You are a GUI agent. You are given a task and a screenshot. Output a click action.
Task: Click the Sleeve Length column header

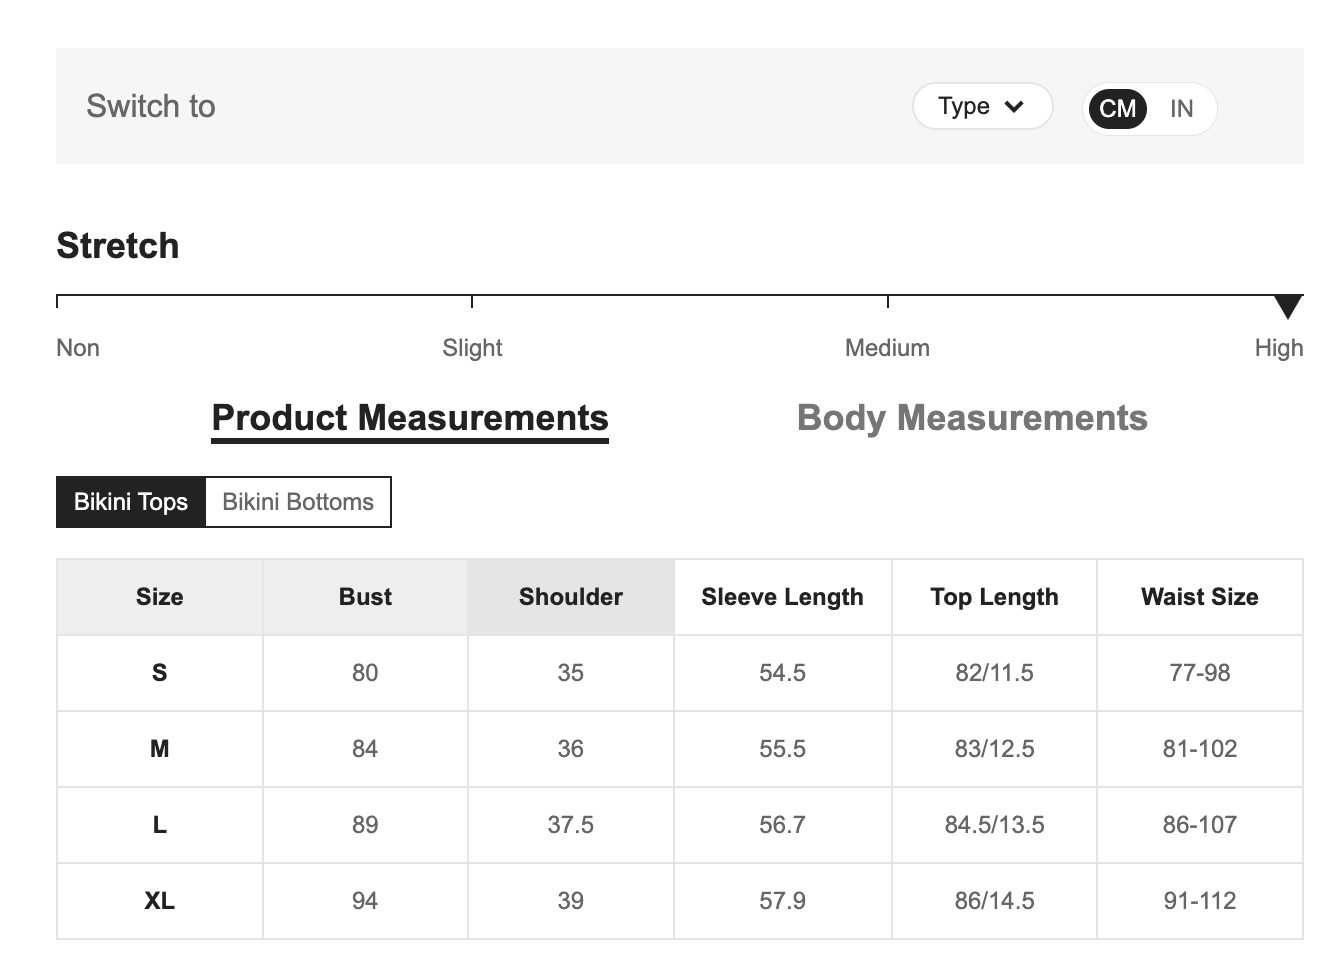coord(782,597)
